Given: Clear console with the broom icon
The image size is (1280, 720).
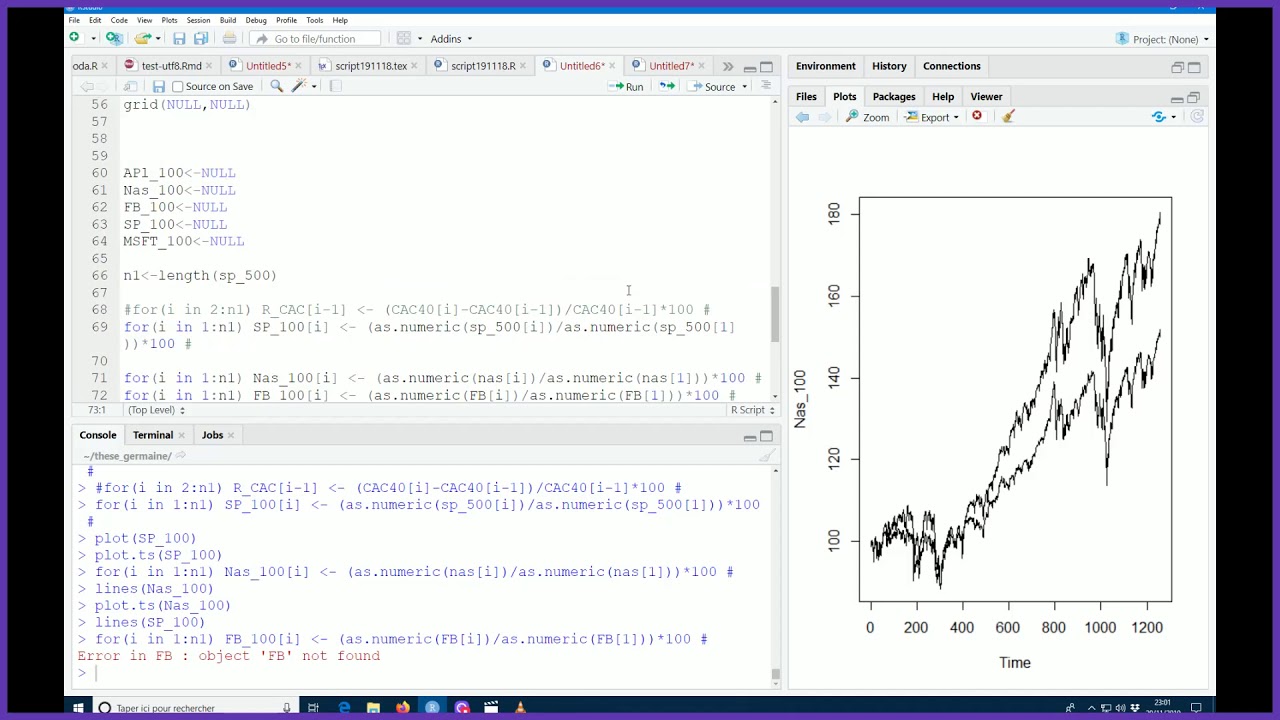Looking at the screenshot, I should [767, 456].
